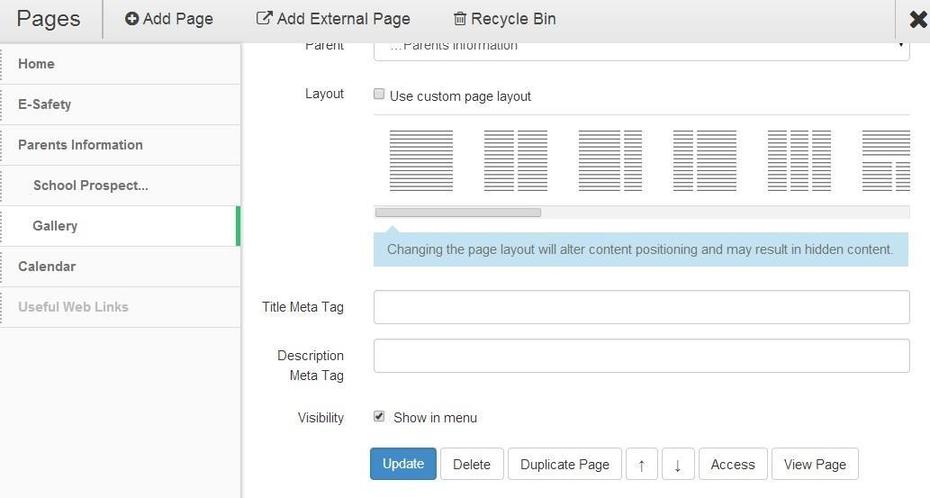Open the Recycle Bin

coord(505,19)
